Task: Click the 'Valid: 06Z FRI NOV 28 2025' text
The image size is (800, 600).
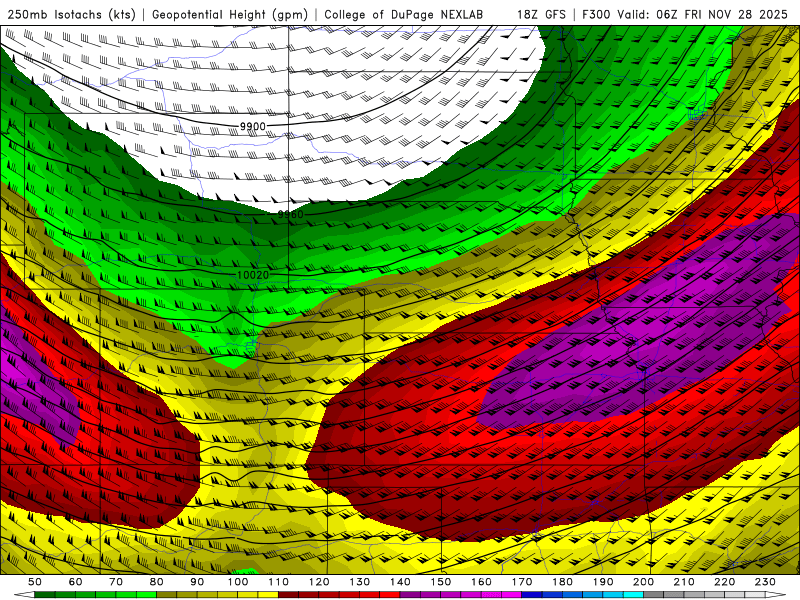Action: pos(703,14)
